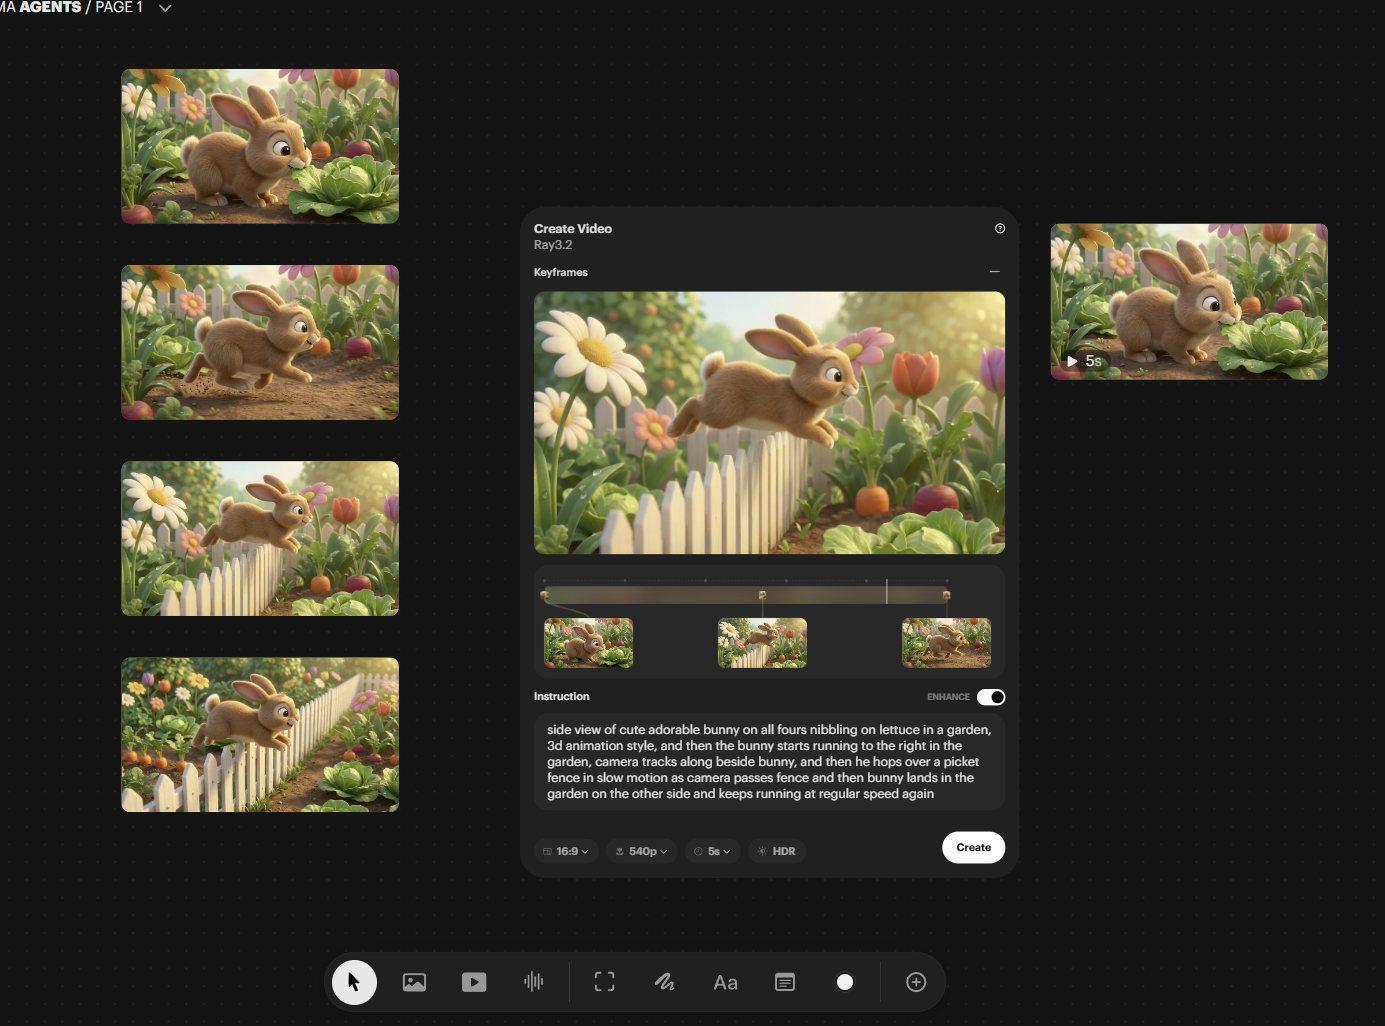This screenshot has height=1026, width=1385.
Task: Click the end keyframe marker on timeline
Action: pos(946,595)
